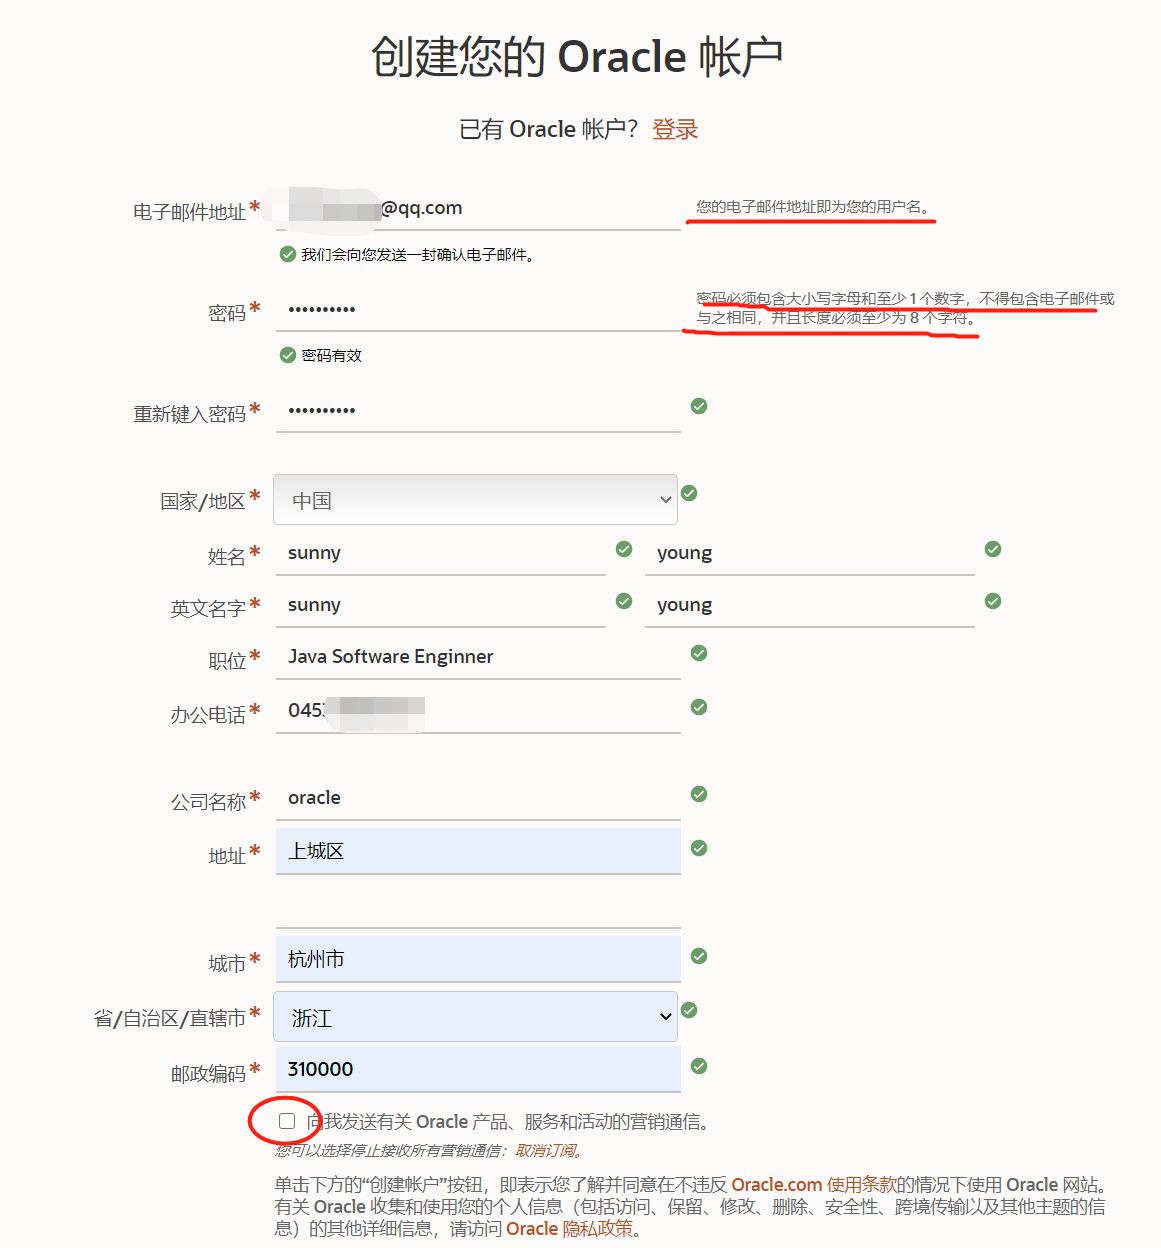The height and width of the screenshot is (1248, 1161).
Task: Edit the 公司名称 field containing oracle
Action: (x=478, y=798)
